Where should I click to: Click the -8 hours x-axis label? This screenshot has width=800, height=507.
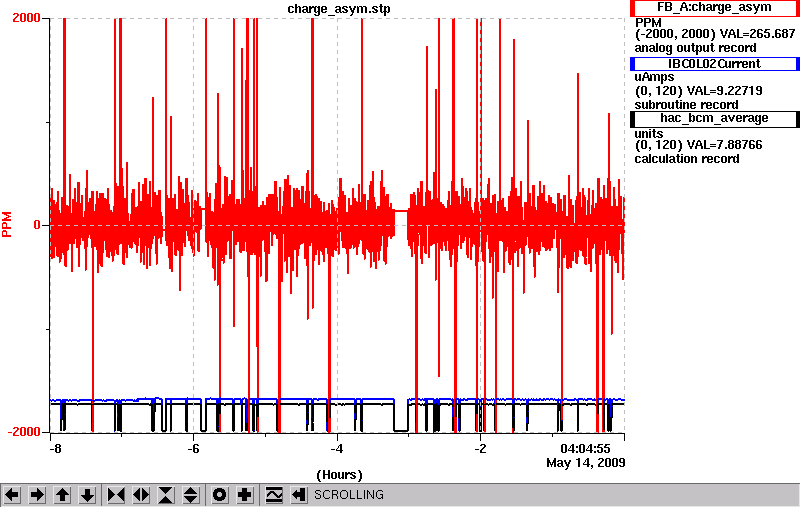(x=55, y=449)
